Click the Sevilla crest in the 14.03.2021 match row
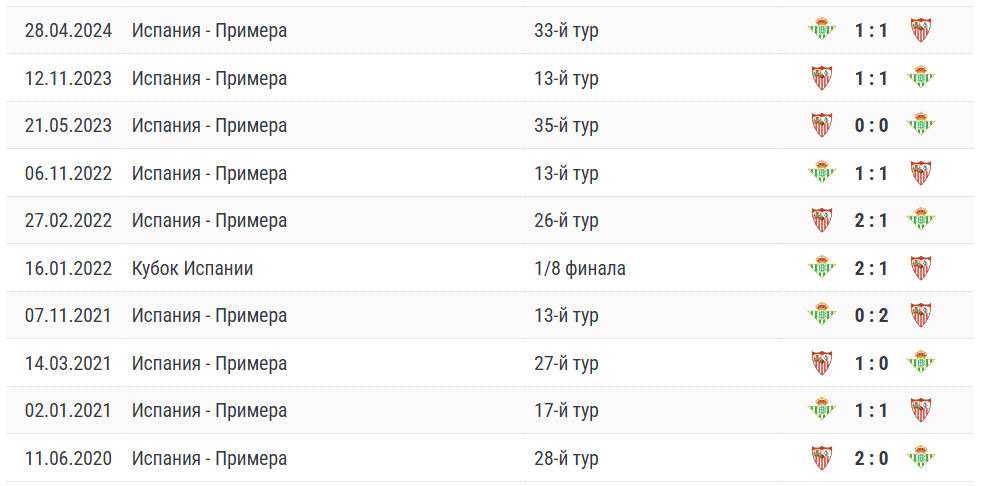 point(821,363)
